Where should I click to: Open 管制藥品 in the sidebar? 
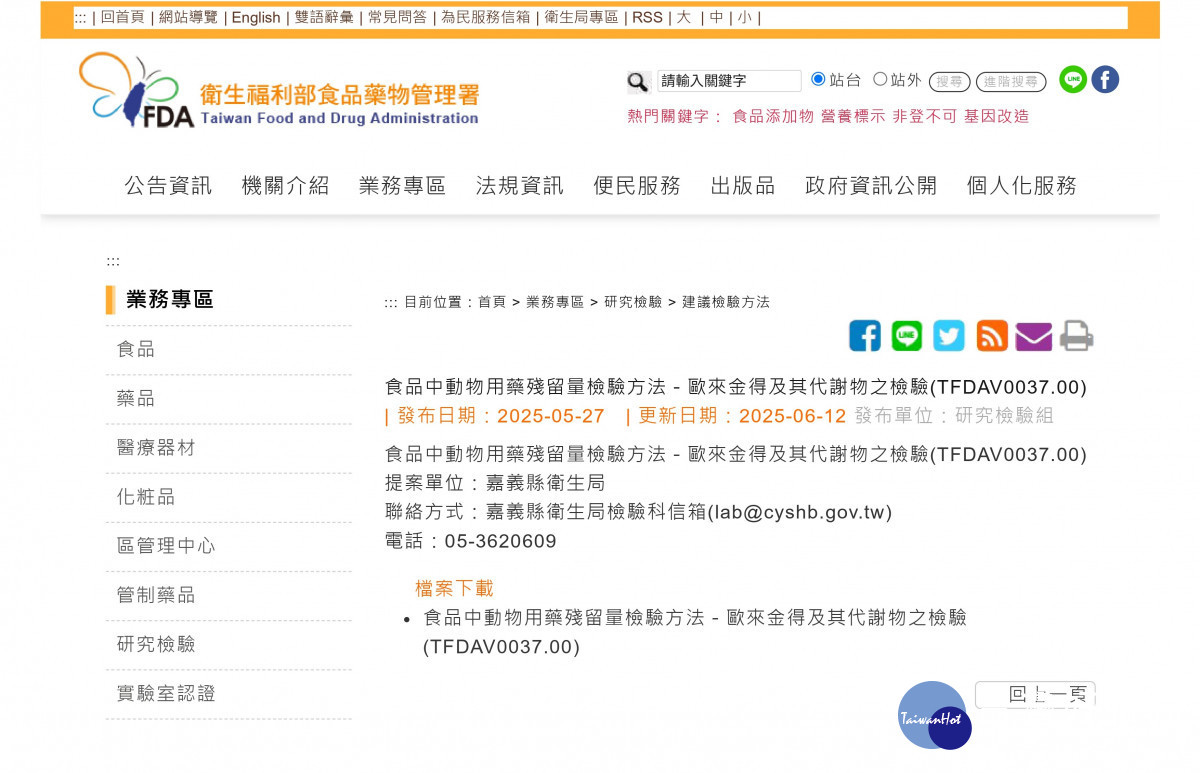[156, 594]
